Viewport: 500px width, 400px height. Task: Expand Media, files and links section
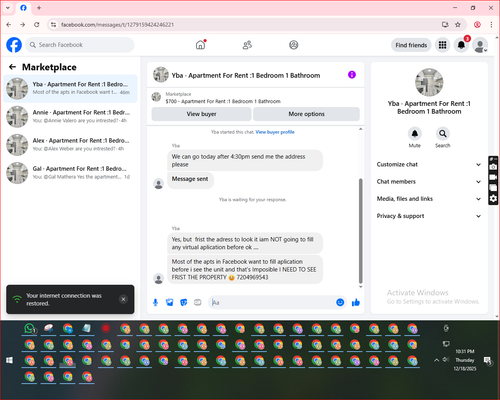(429, 199)
